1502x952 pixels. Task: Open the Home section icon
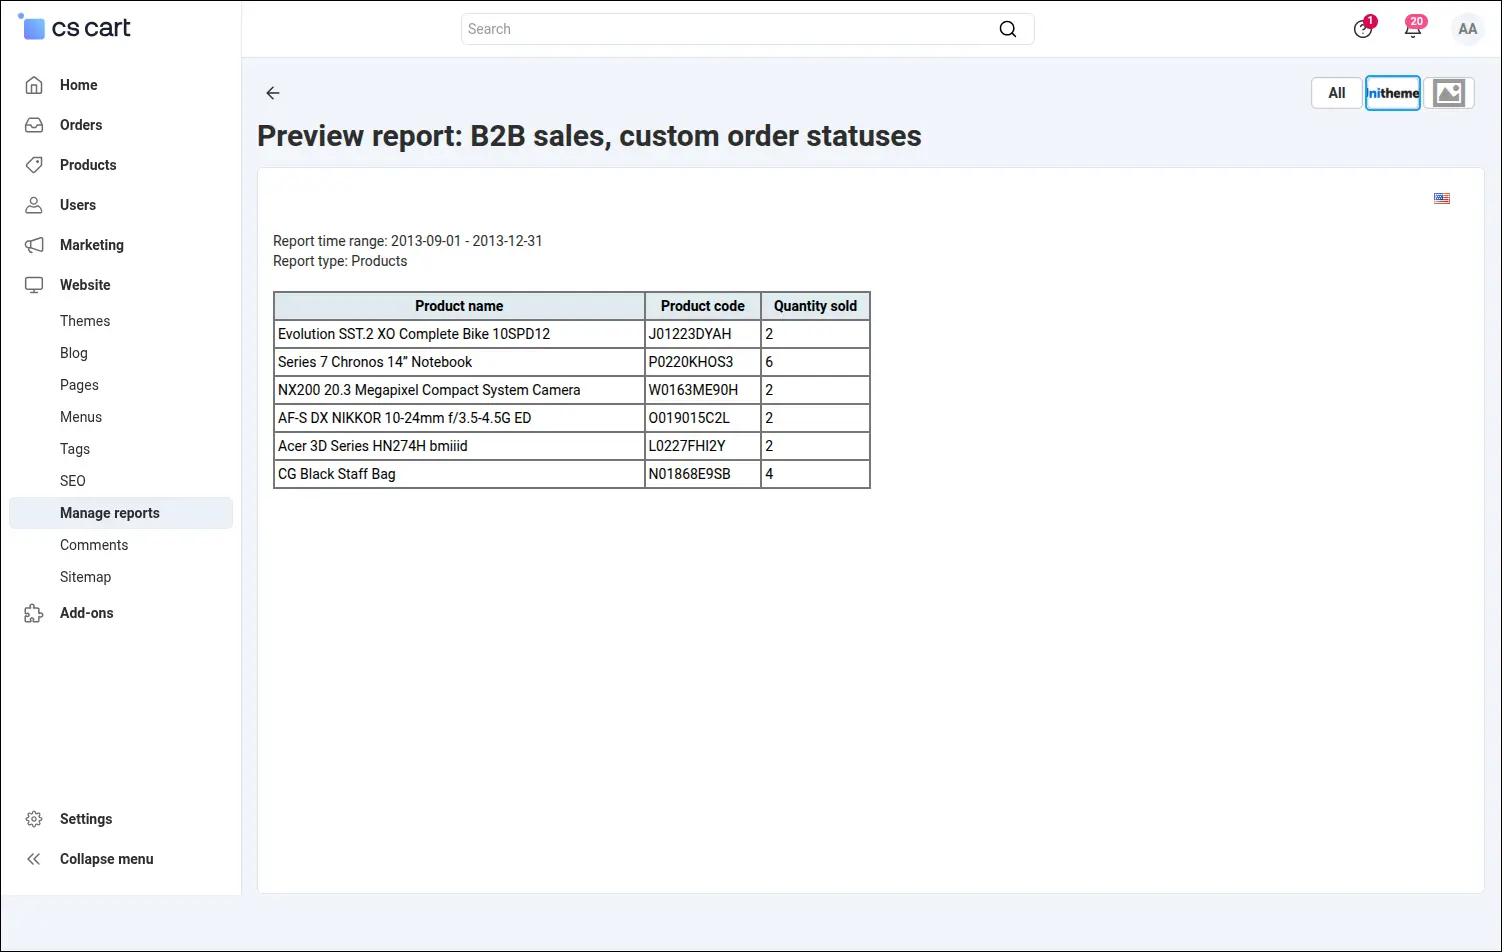coord(34,85)
